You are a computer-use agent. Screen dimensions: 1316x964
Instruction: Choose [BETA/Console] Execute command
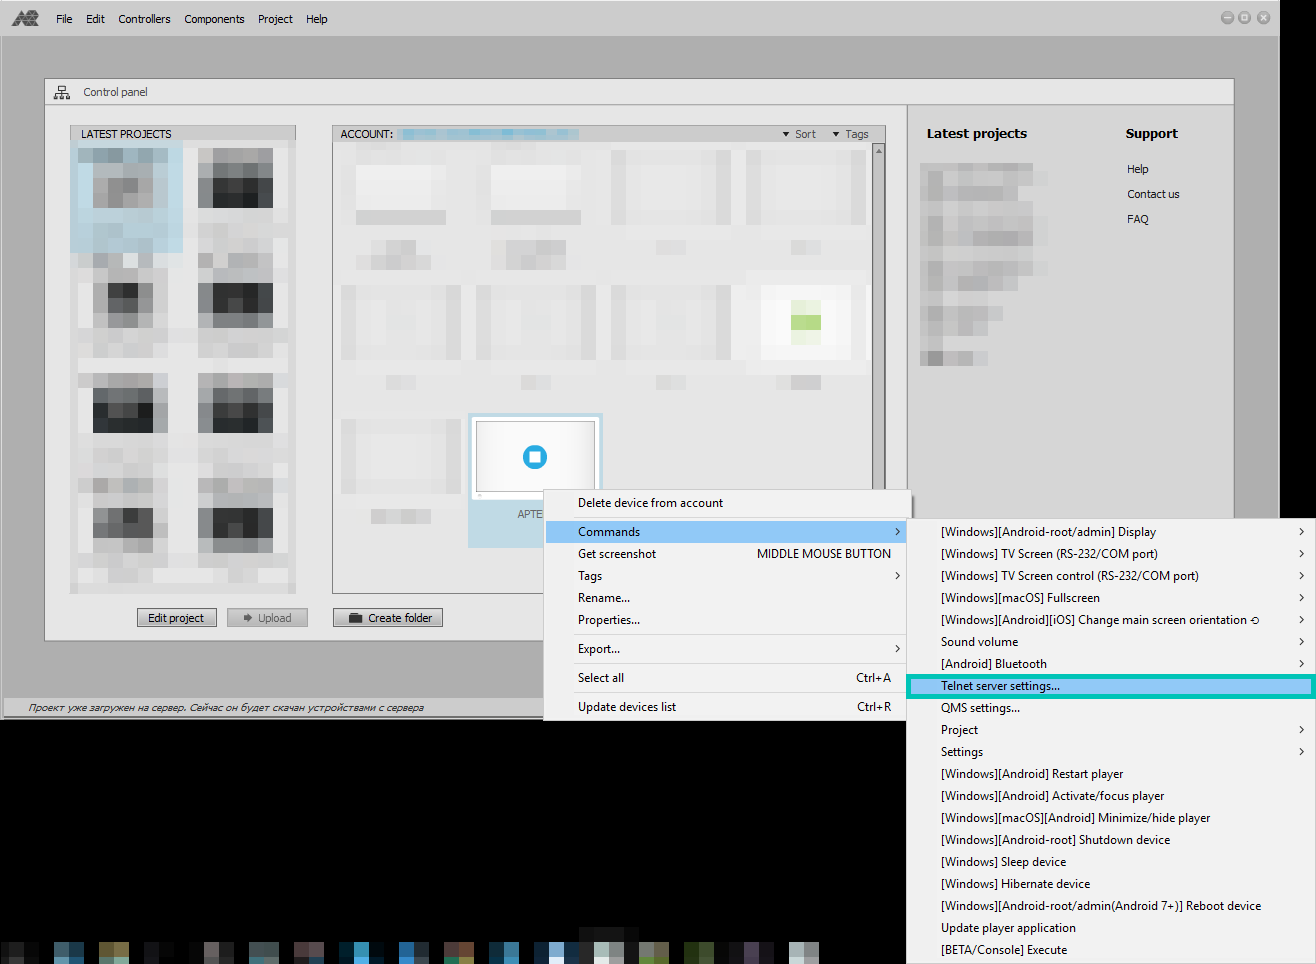point(1110,950)
